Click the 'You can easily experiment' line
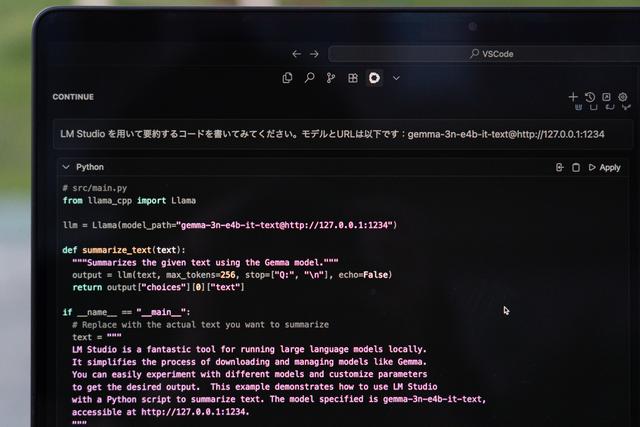This screenshot has height=427, width=640. [x=249, y=374]
